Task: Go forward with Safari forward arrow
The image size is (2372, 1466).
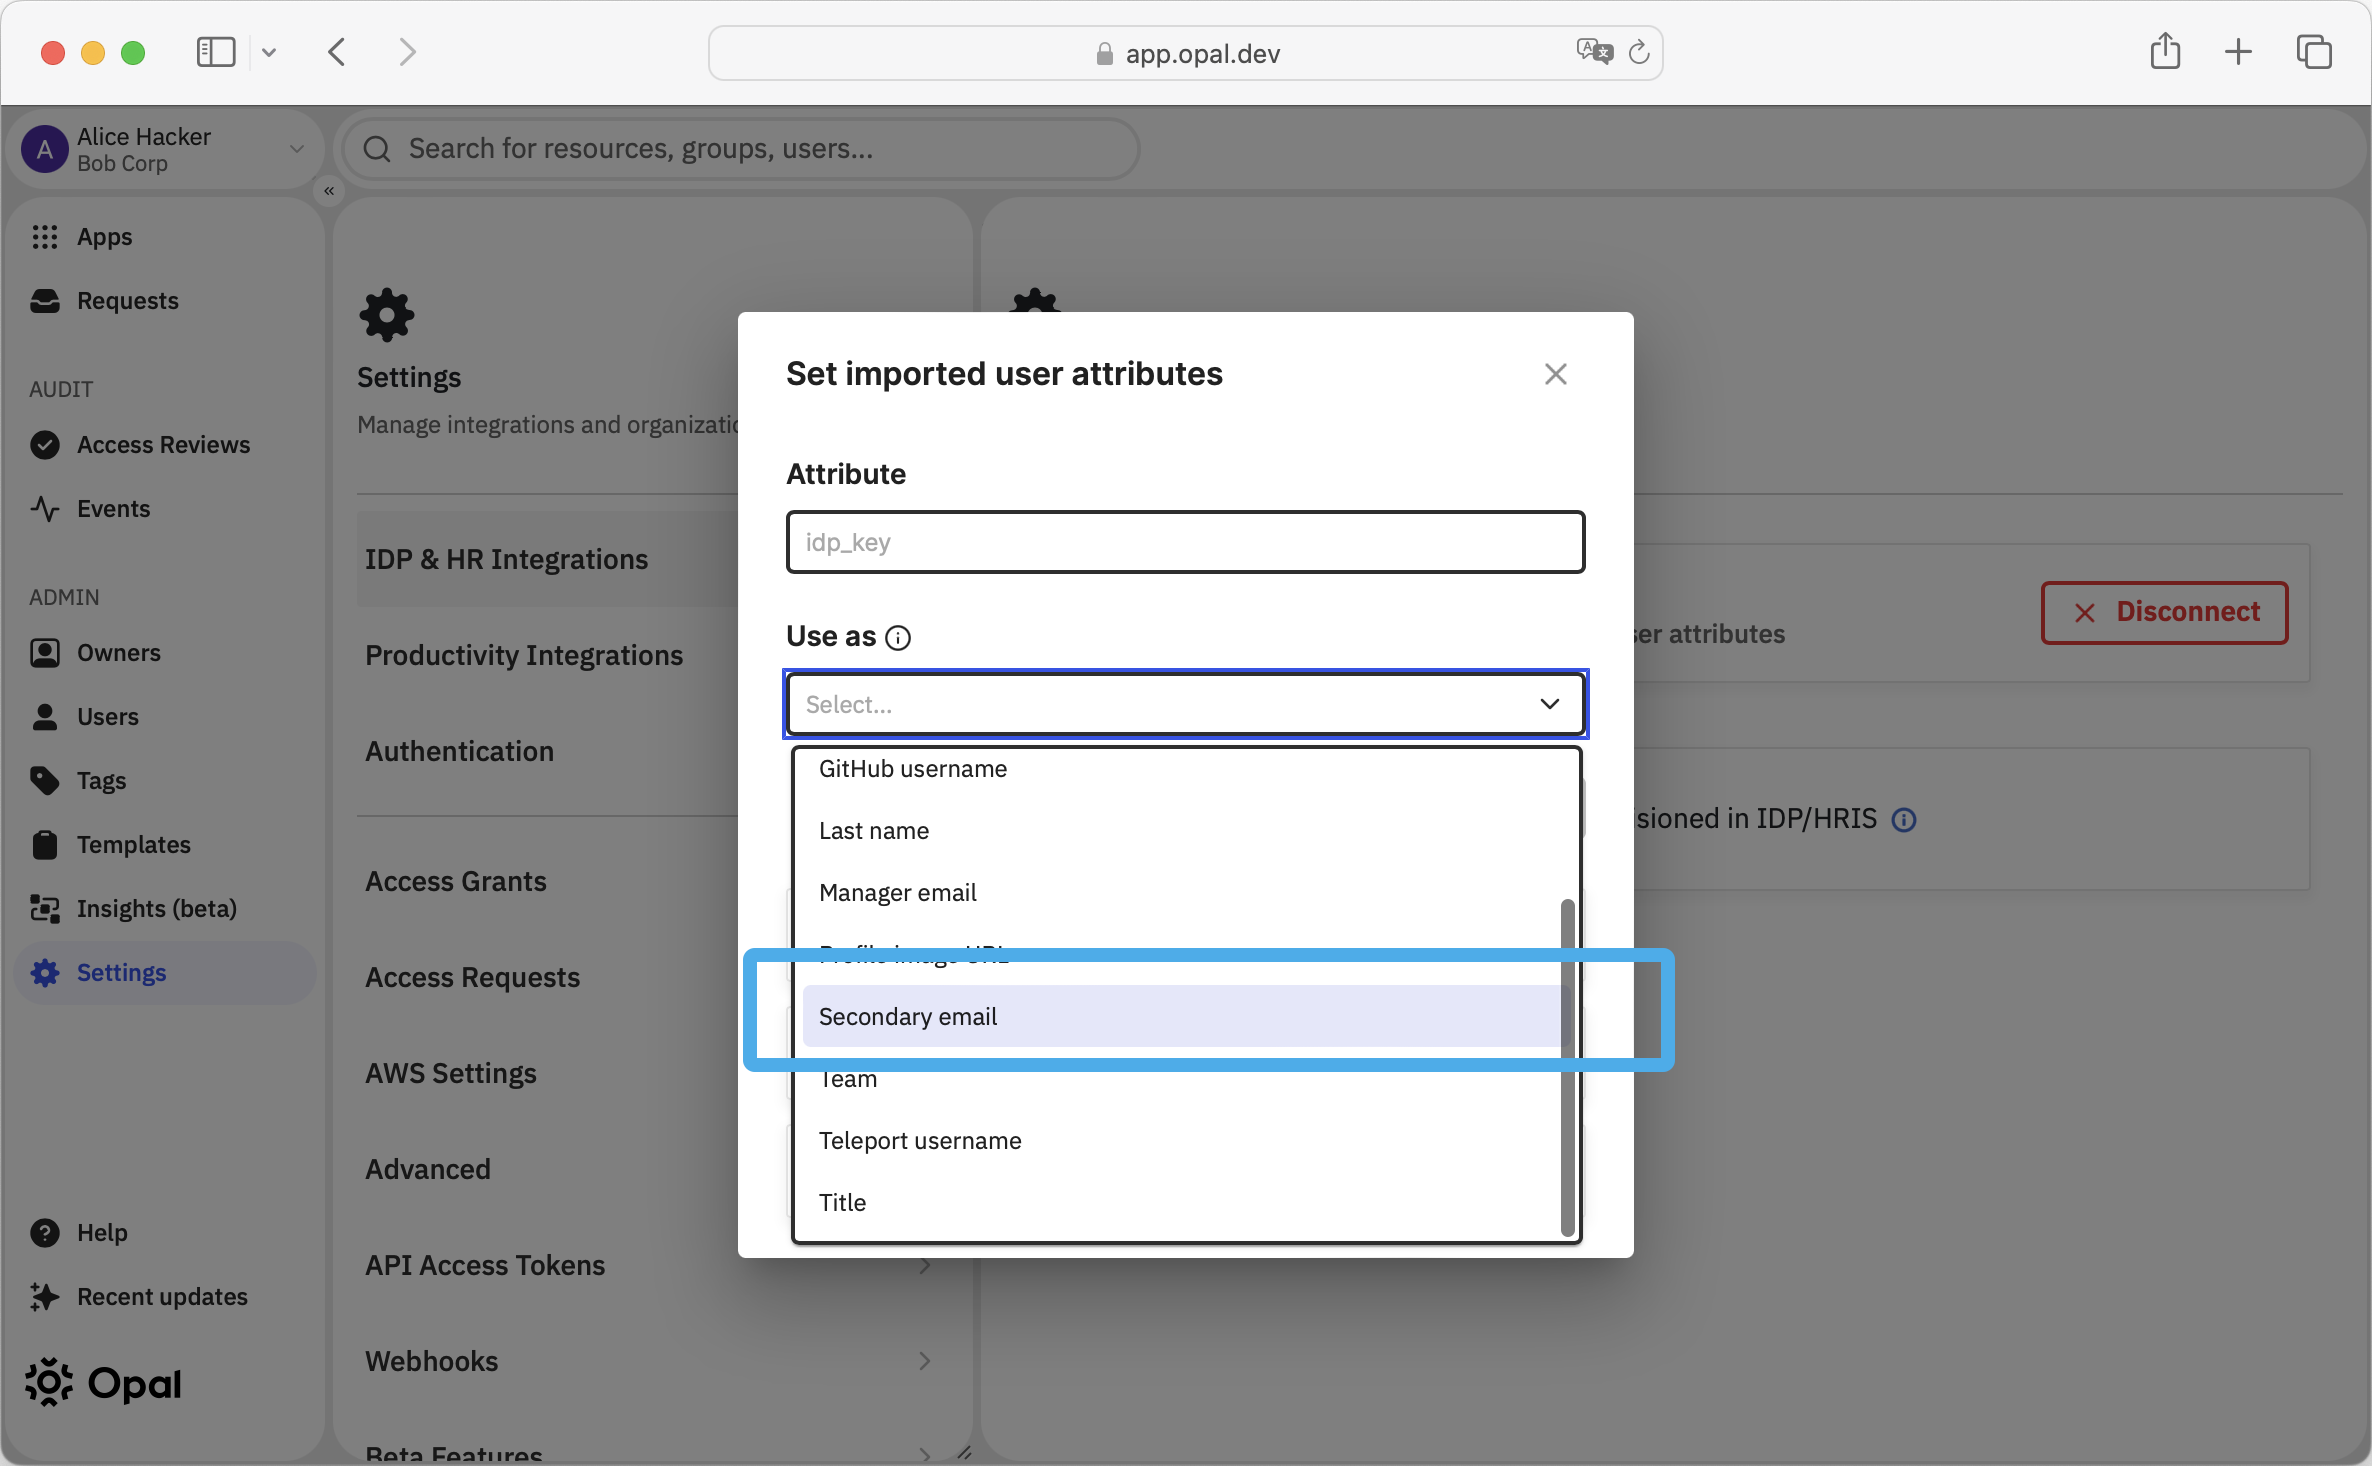Action: (x=407, y=52)
